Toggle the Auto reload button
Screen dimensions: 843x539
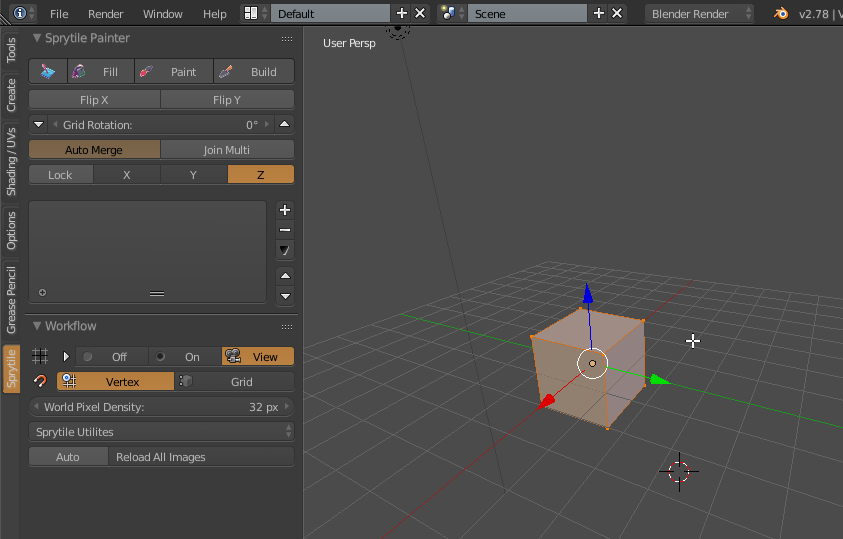(68, 457)
